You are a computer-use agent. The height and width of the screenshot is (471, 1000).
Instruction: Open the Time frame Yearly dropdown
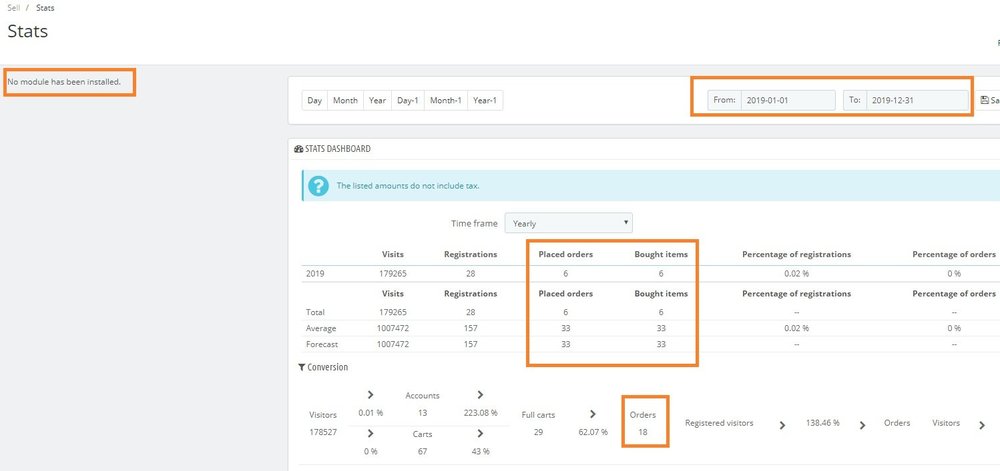568,223
